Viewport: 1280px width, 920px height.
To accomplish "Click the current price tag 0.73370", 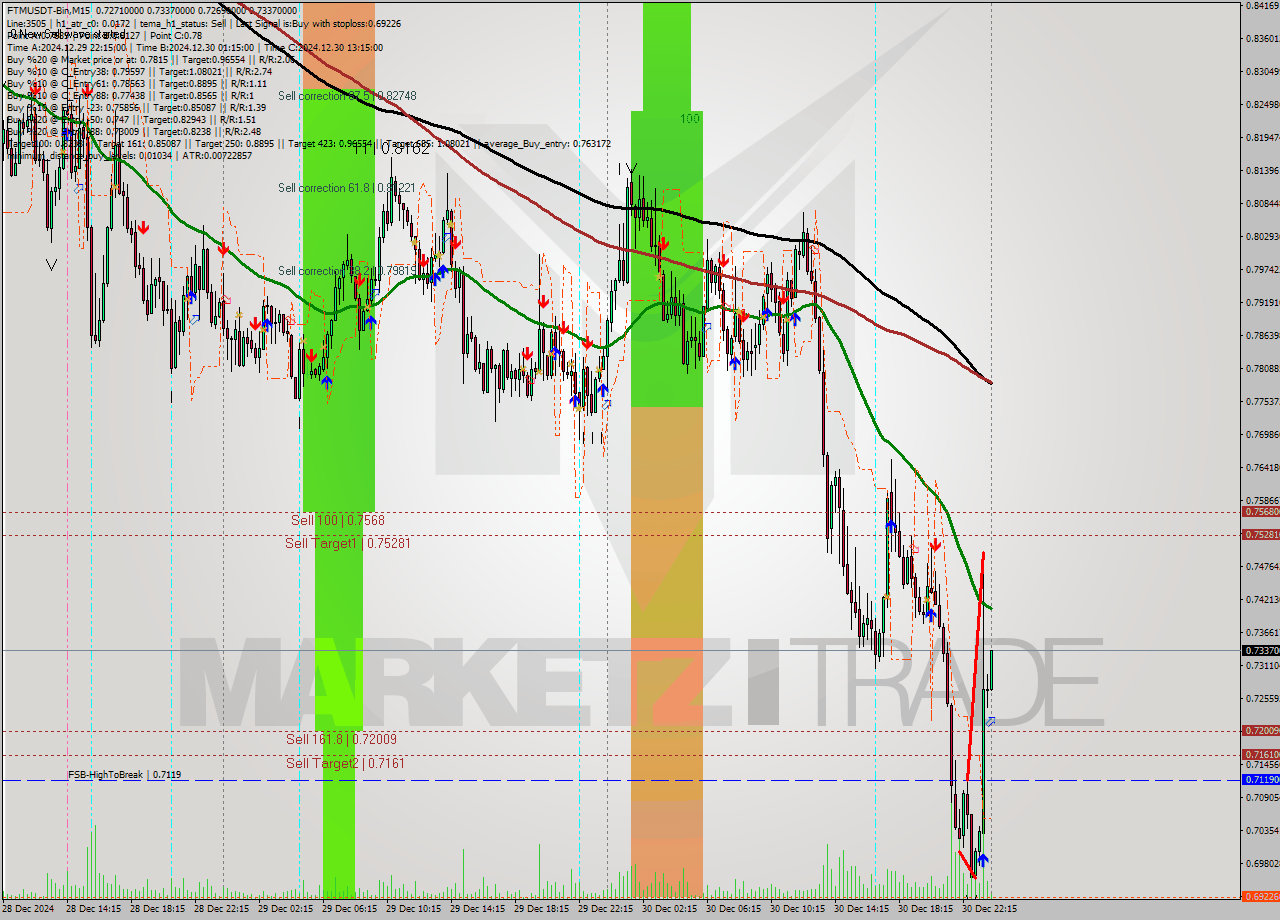I will pyautogui.click(x=1261, y=650).
